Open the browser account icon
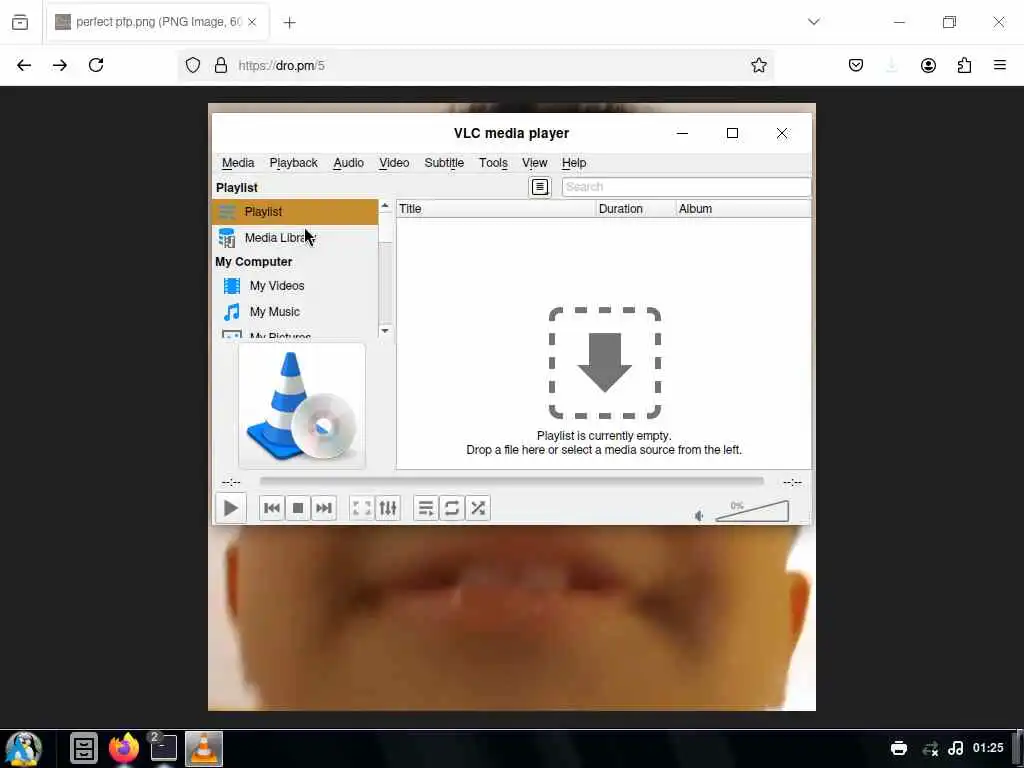 (x=928, y=65)
